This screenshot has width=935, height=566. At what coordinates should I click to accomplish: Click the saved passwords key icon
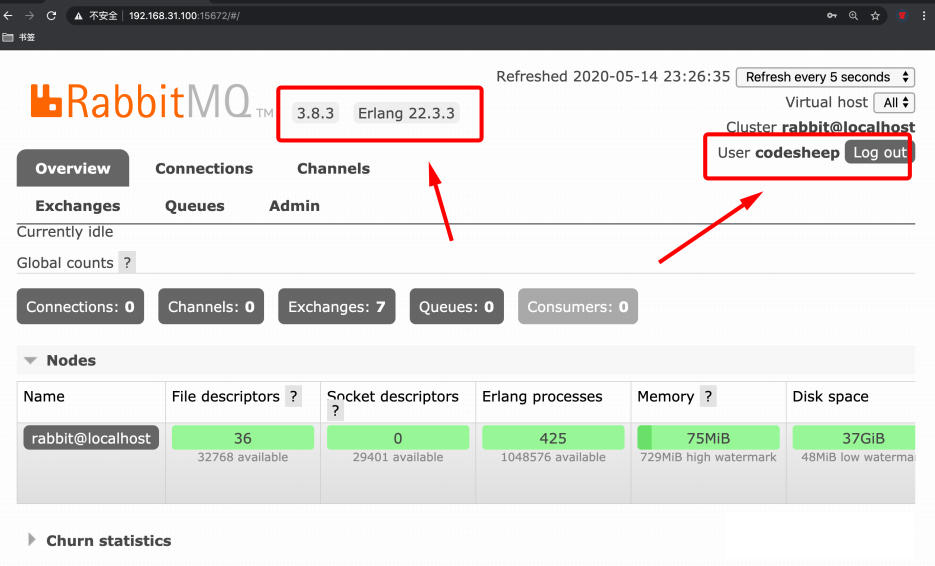click(x=831, y=16)
